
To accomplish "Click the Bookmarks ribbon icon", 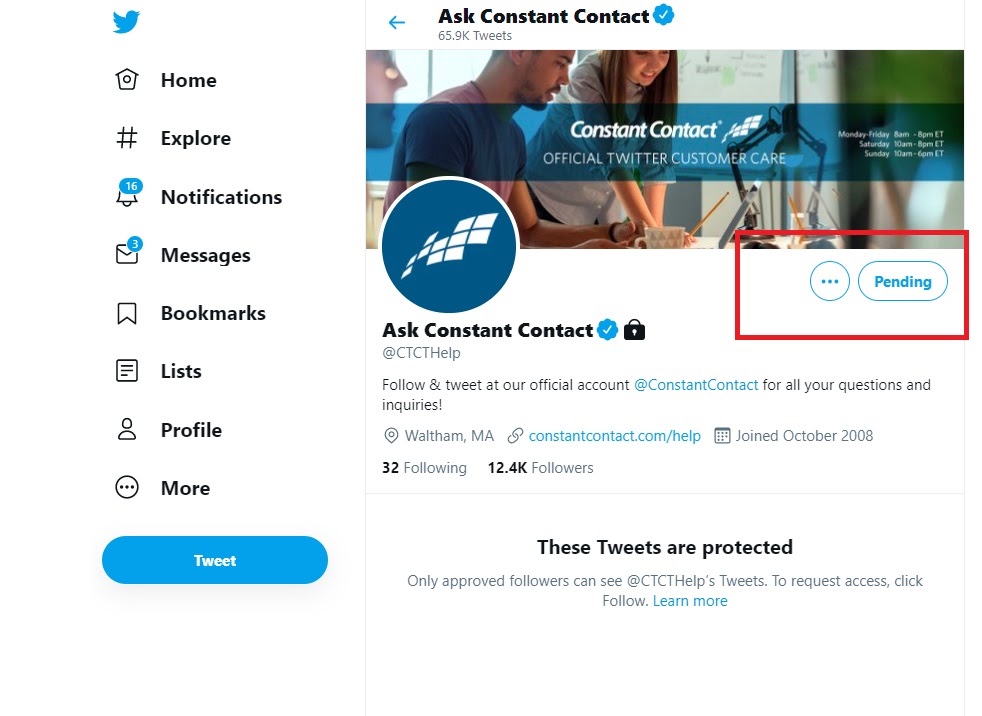I will pyautogui.click(x=127, y=313).
